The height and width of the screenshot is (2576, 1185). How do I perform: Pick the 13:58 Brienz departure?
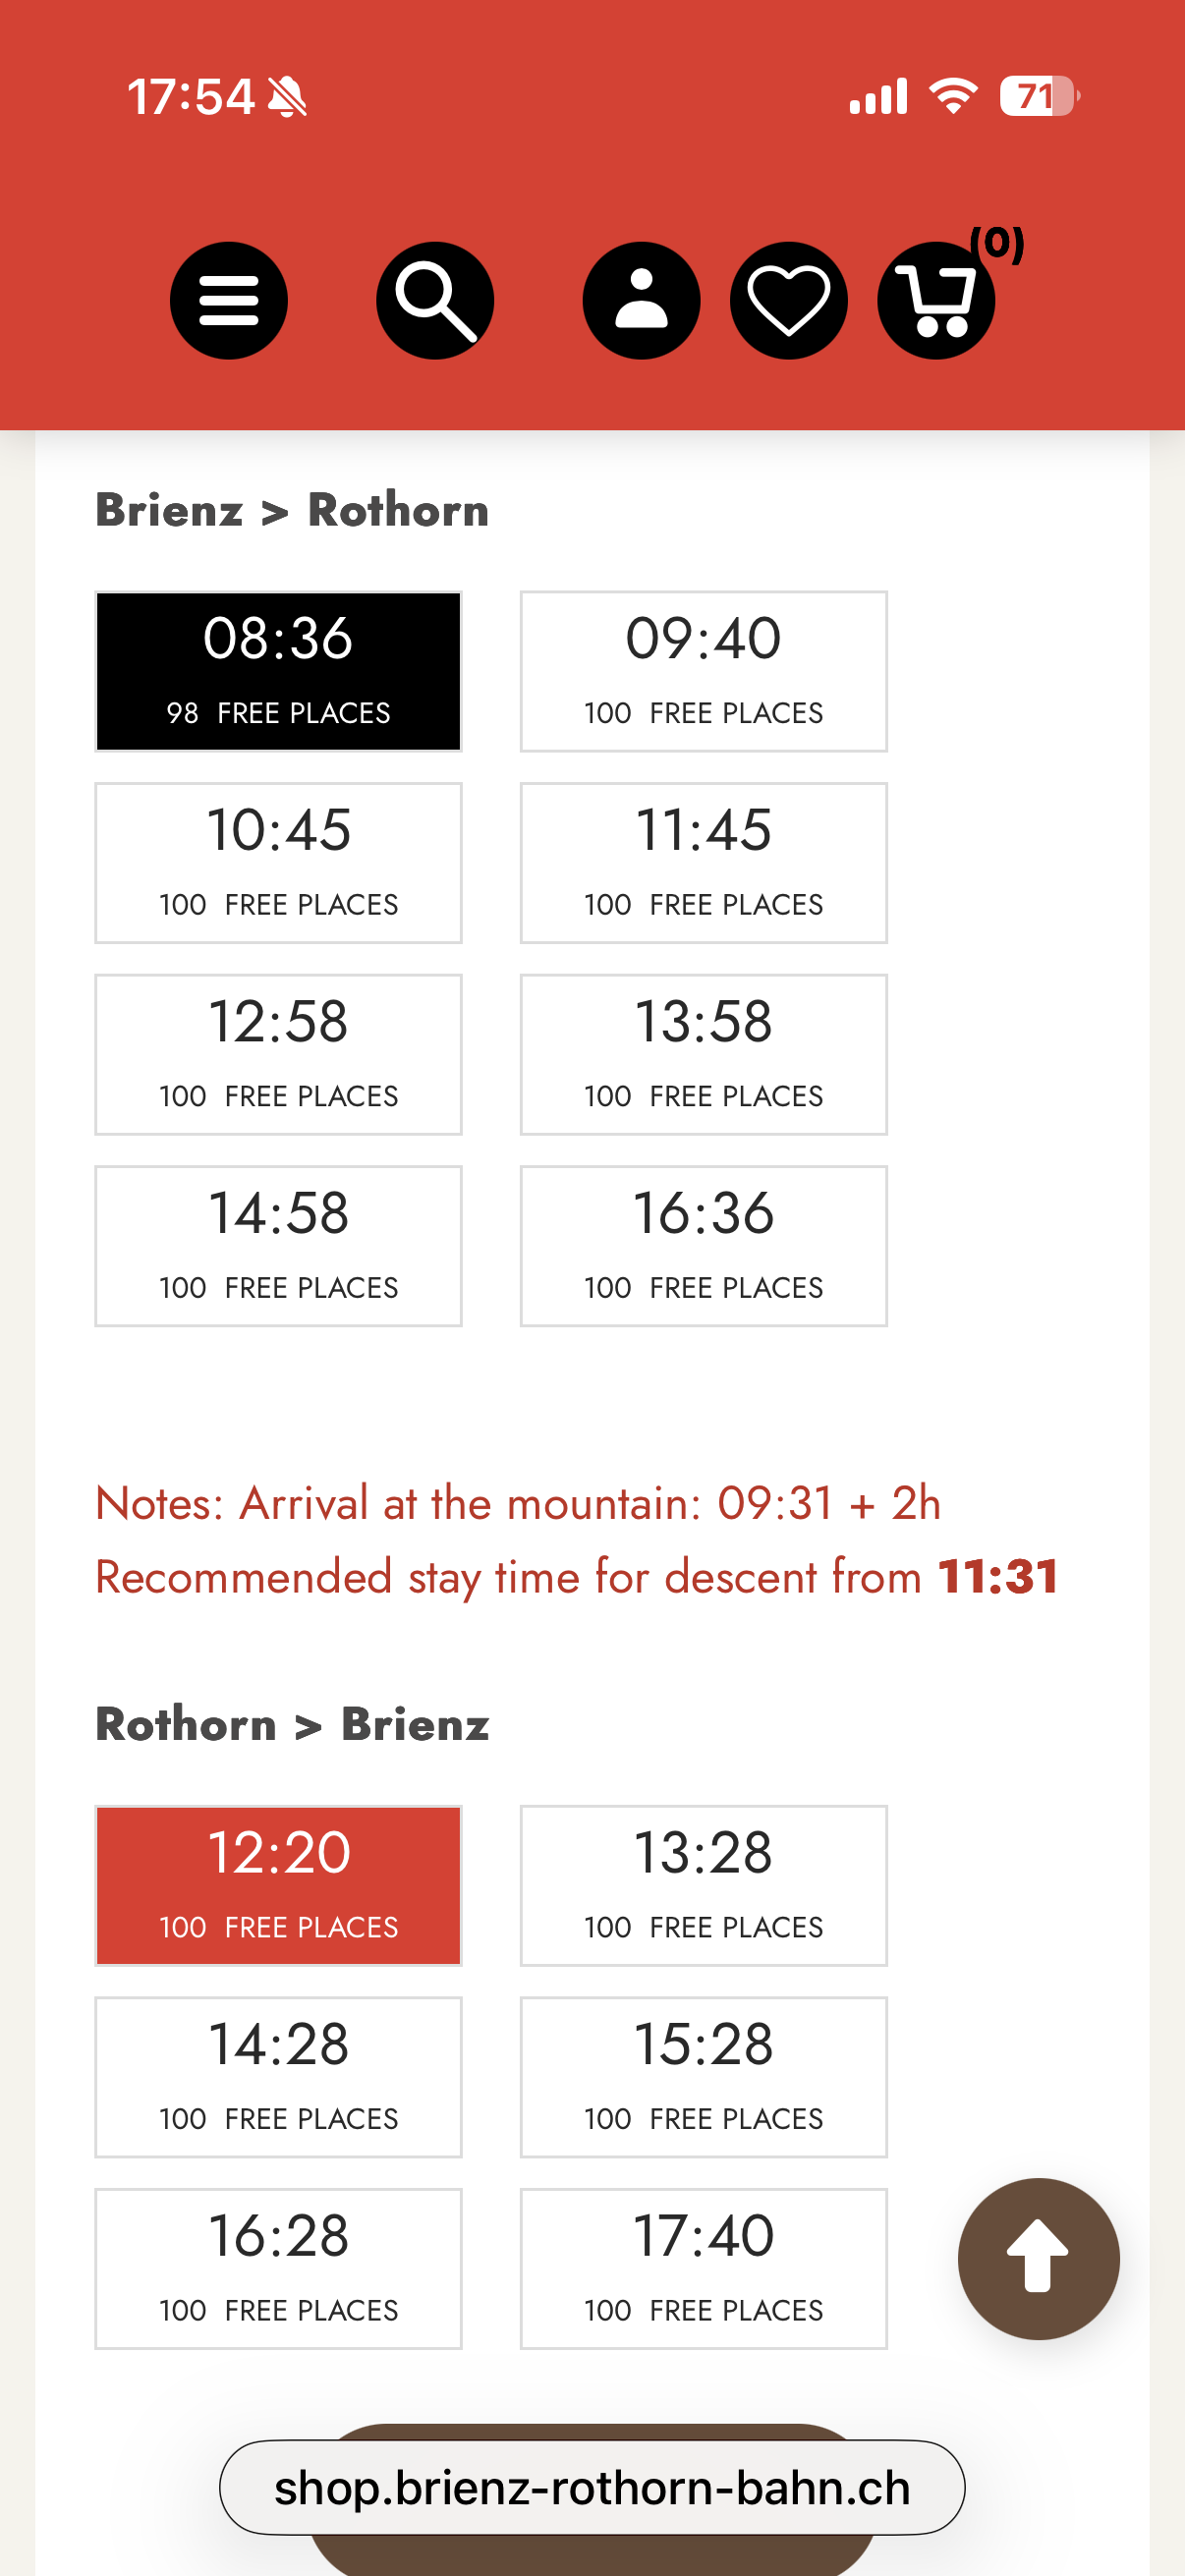point(703,1054)
